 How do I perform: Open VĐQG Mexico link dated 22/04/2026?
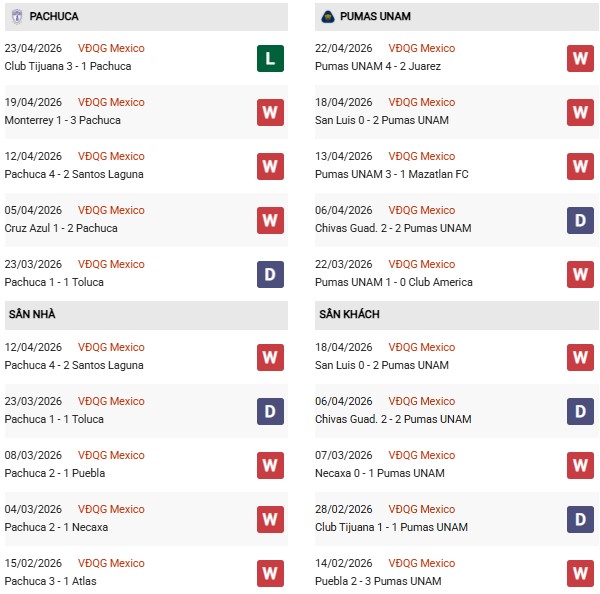[x=421, y=48]
